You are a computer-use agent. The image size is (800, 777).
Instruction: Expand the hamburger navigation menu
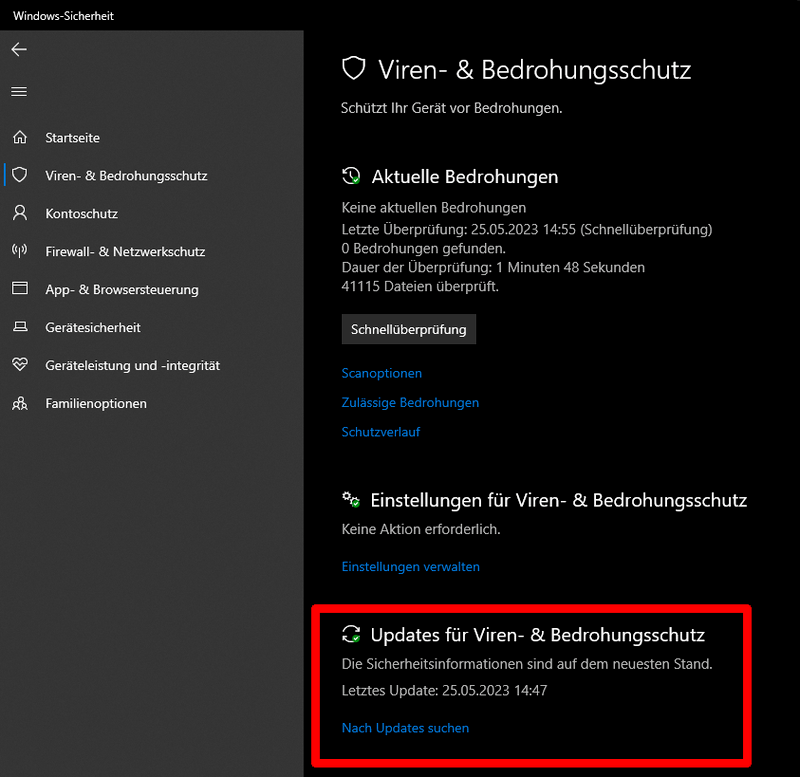tap(19, 91)
